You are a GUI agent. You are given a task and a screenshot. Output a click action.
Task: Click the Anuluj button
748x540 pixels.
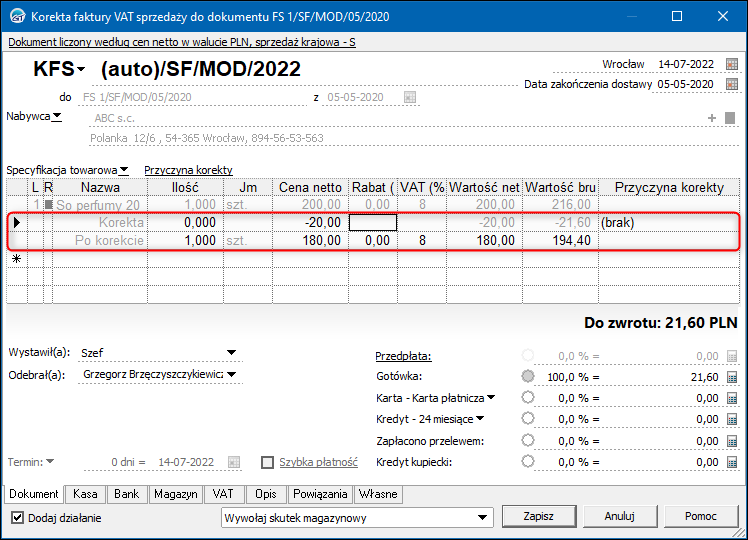[x=620, y=516]
